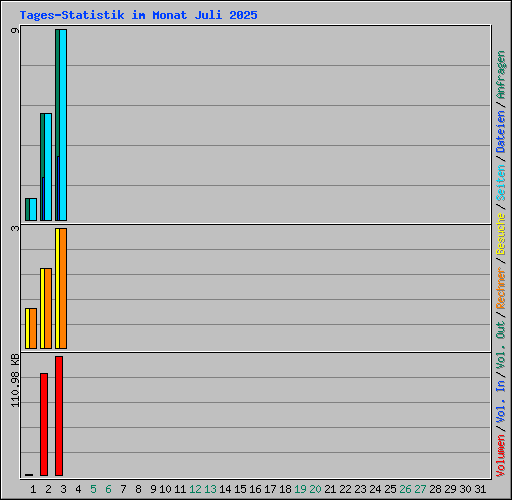Click the tall cyan bar for day 3
Screen dimensions: 512x500
pyautogui.click(x=63, y=125)
